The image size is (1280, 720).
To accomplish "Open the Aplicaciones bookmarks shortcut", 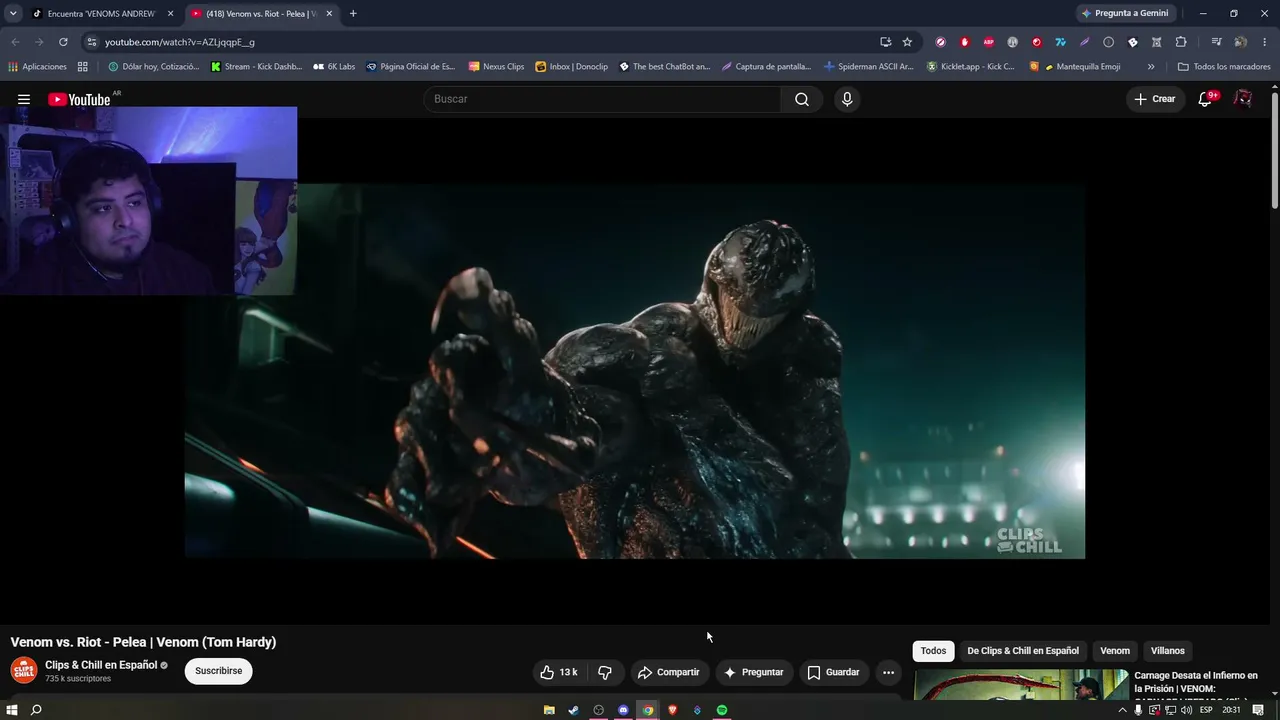I will click(x=37, y=67).
